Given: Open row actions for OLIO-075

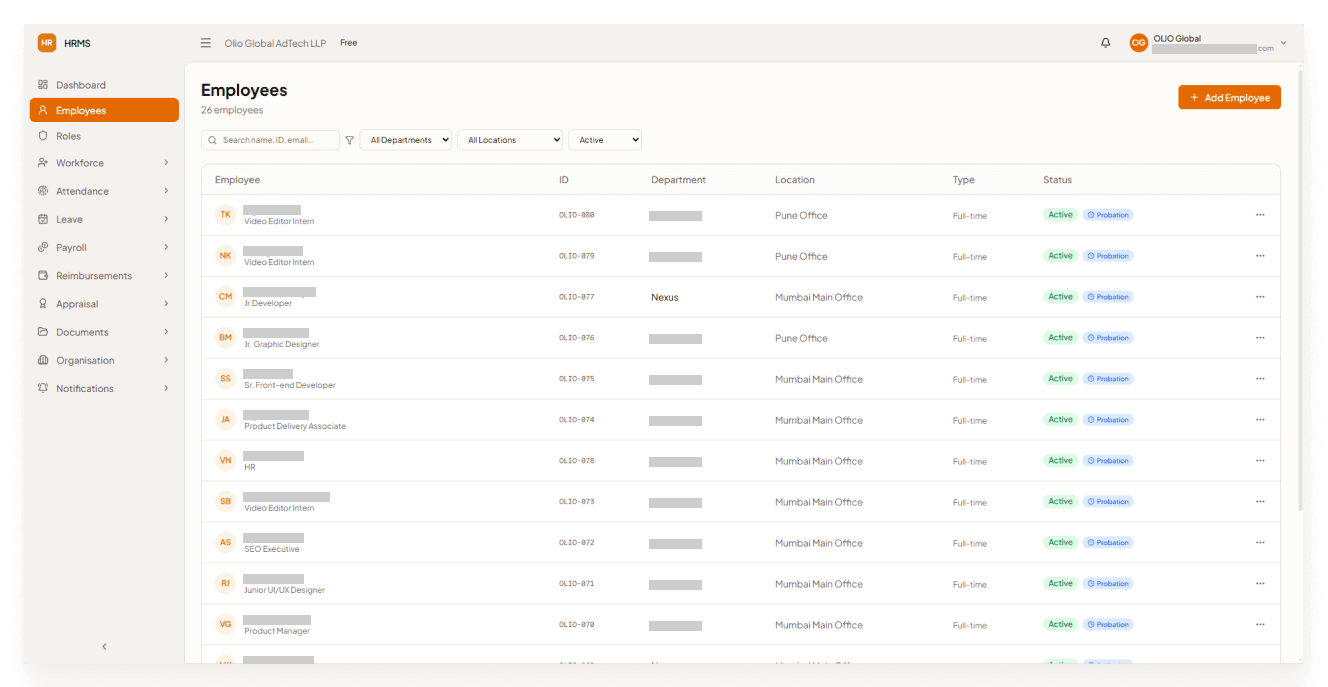Looking at the screenshot, I should click(x=1260, y=379).
